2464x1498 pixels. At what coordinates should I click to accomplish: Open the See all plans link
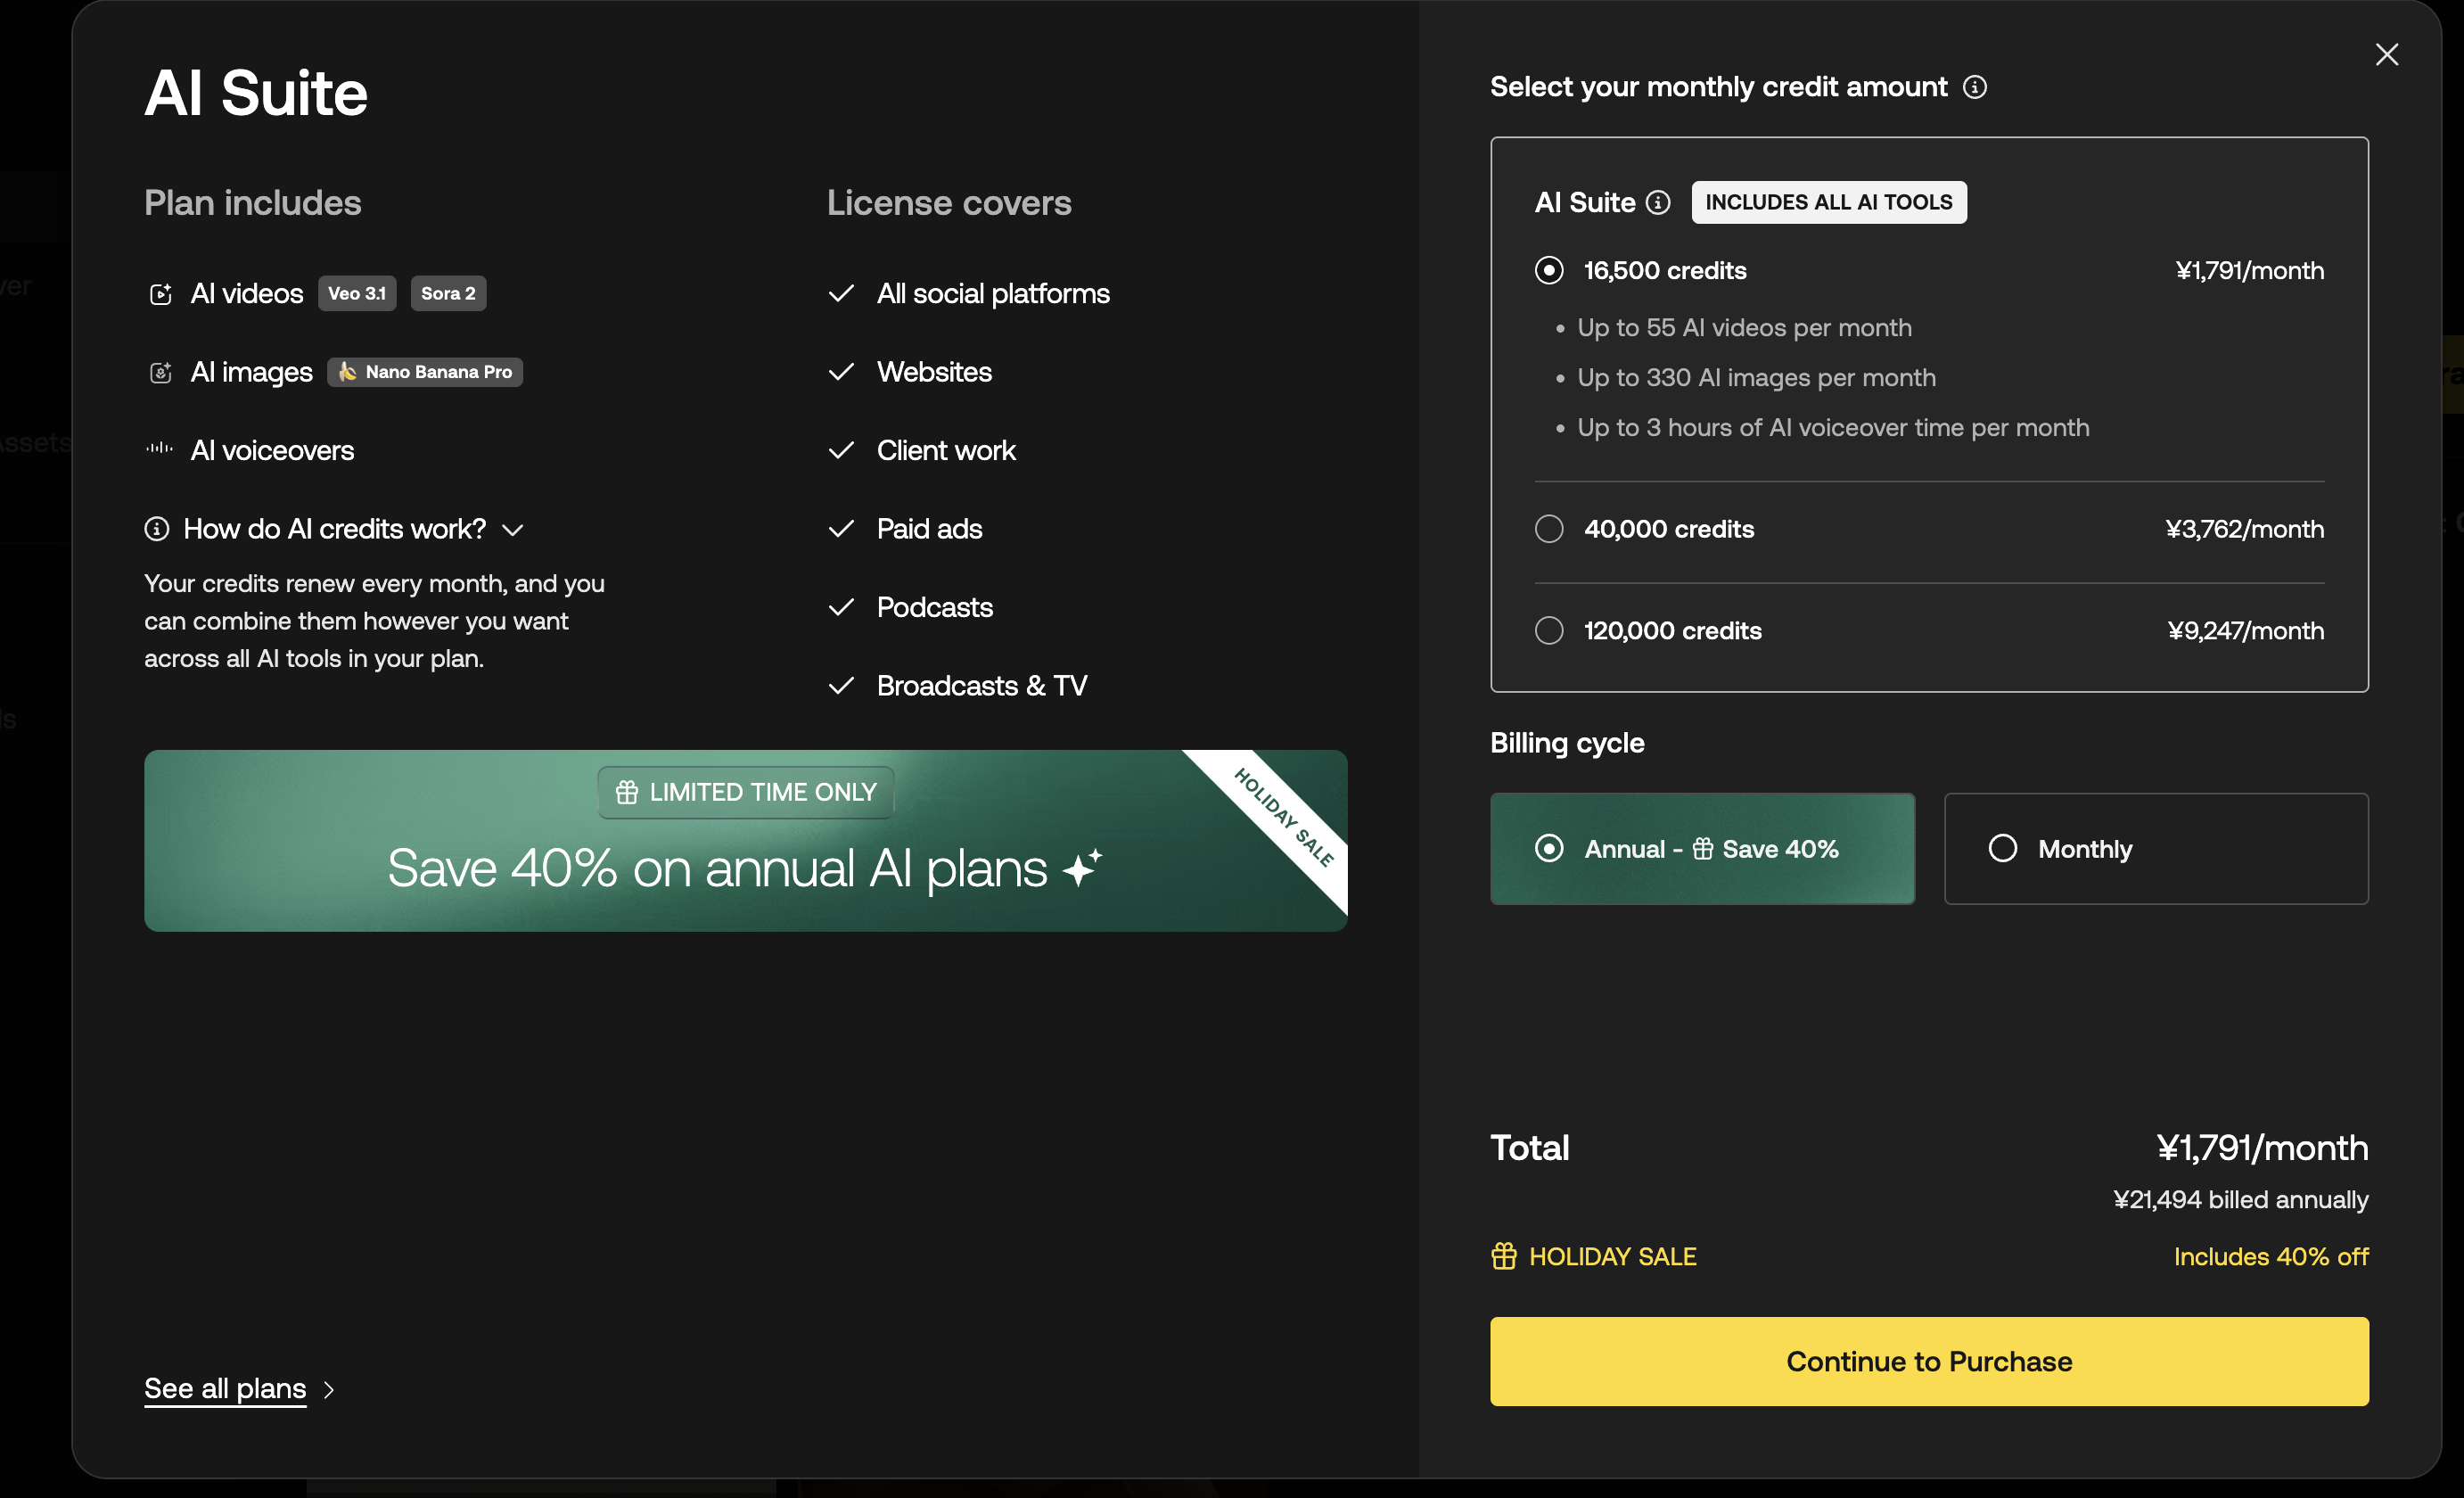pos(225,1388)
